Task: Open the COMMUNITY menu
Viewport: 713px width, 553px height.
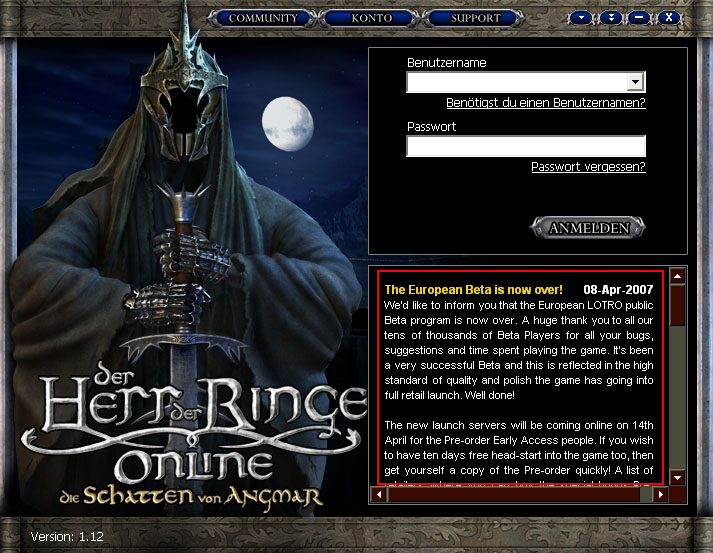Action: coord(262,18)
